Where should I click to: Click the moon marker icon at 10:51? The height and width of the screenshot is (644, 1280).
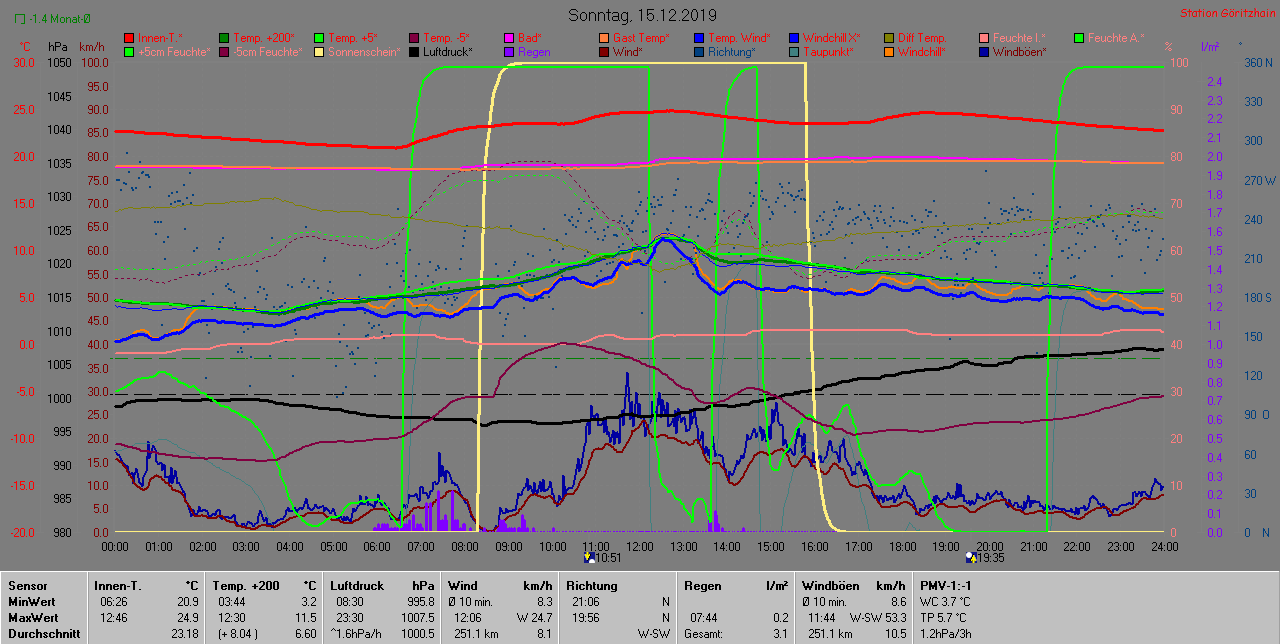590,556
